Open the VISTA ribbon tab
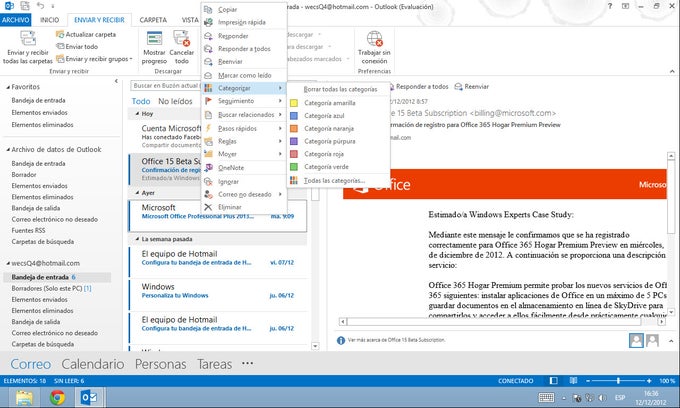 [190, 20]
